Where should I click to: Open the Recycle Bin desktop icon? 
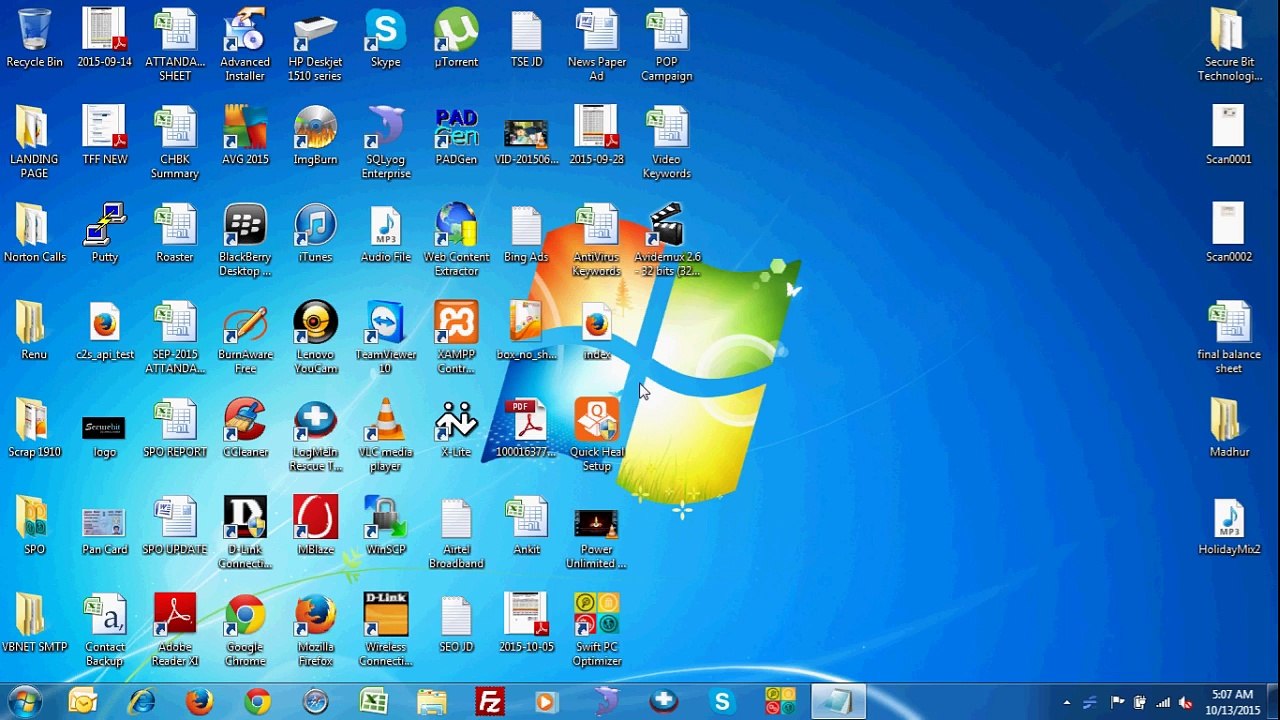point(34,38)
